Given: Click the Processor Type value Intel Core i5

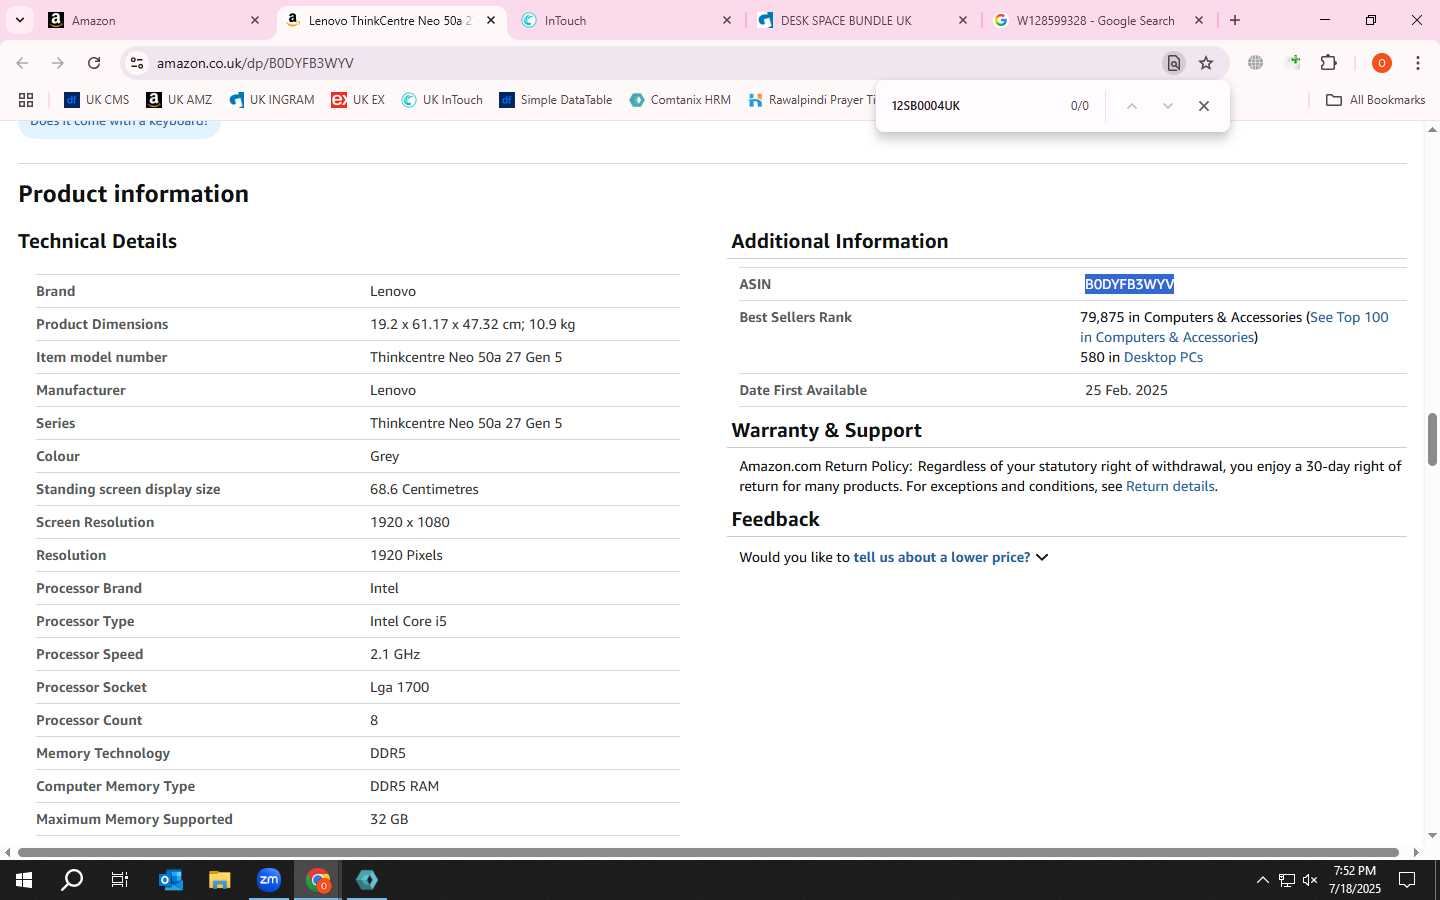Looking at the screenshot, I should point(408,621).
